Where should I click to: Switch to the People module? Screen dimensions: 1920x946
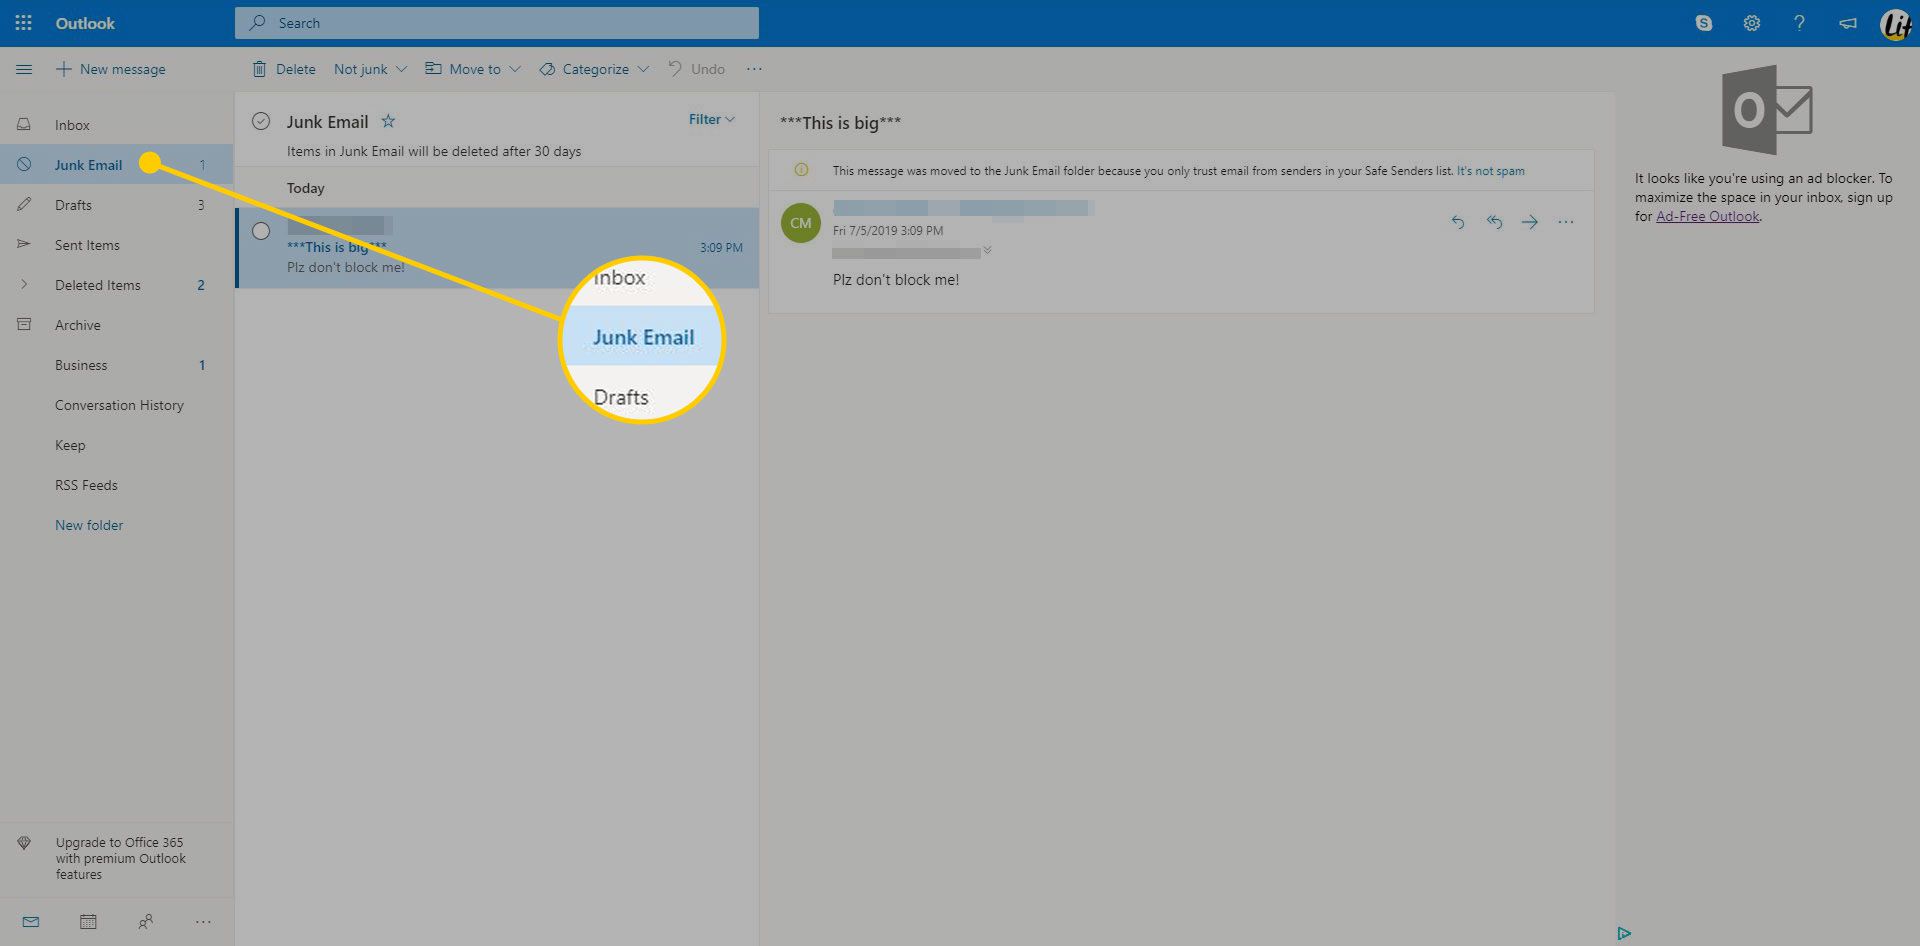coord(146,921)
